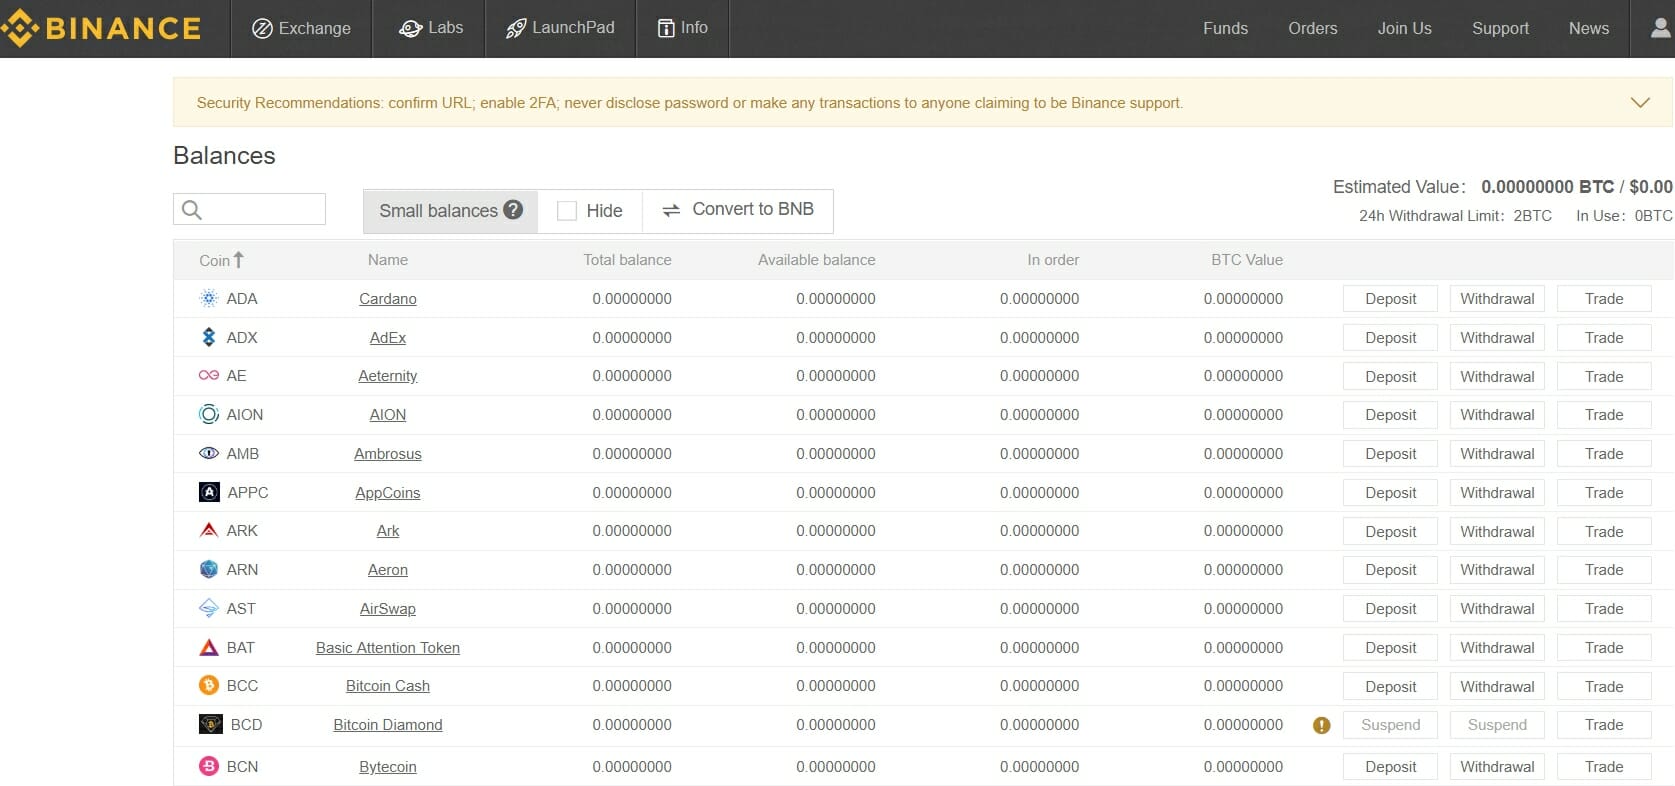Viewport: 1675px width, 786px height.
Task: Open the Orders menu
Action: pyautogui.click(x=1312, y=28)
